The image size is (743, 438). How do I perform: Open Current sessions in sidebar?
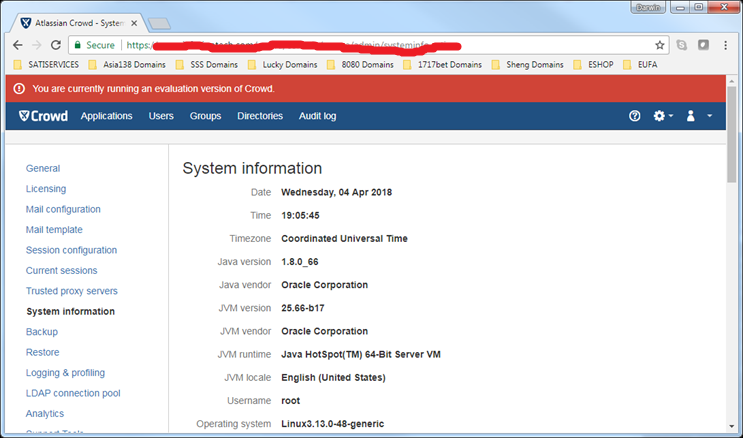62,270
